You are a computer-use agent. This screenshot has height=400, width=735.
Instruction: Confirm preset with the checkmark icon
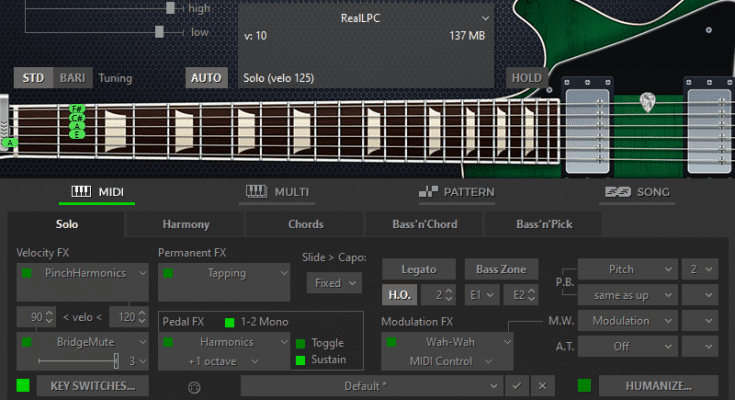(x=516, y=385)
